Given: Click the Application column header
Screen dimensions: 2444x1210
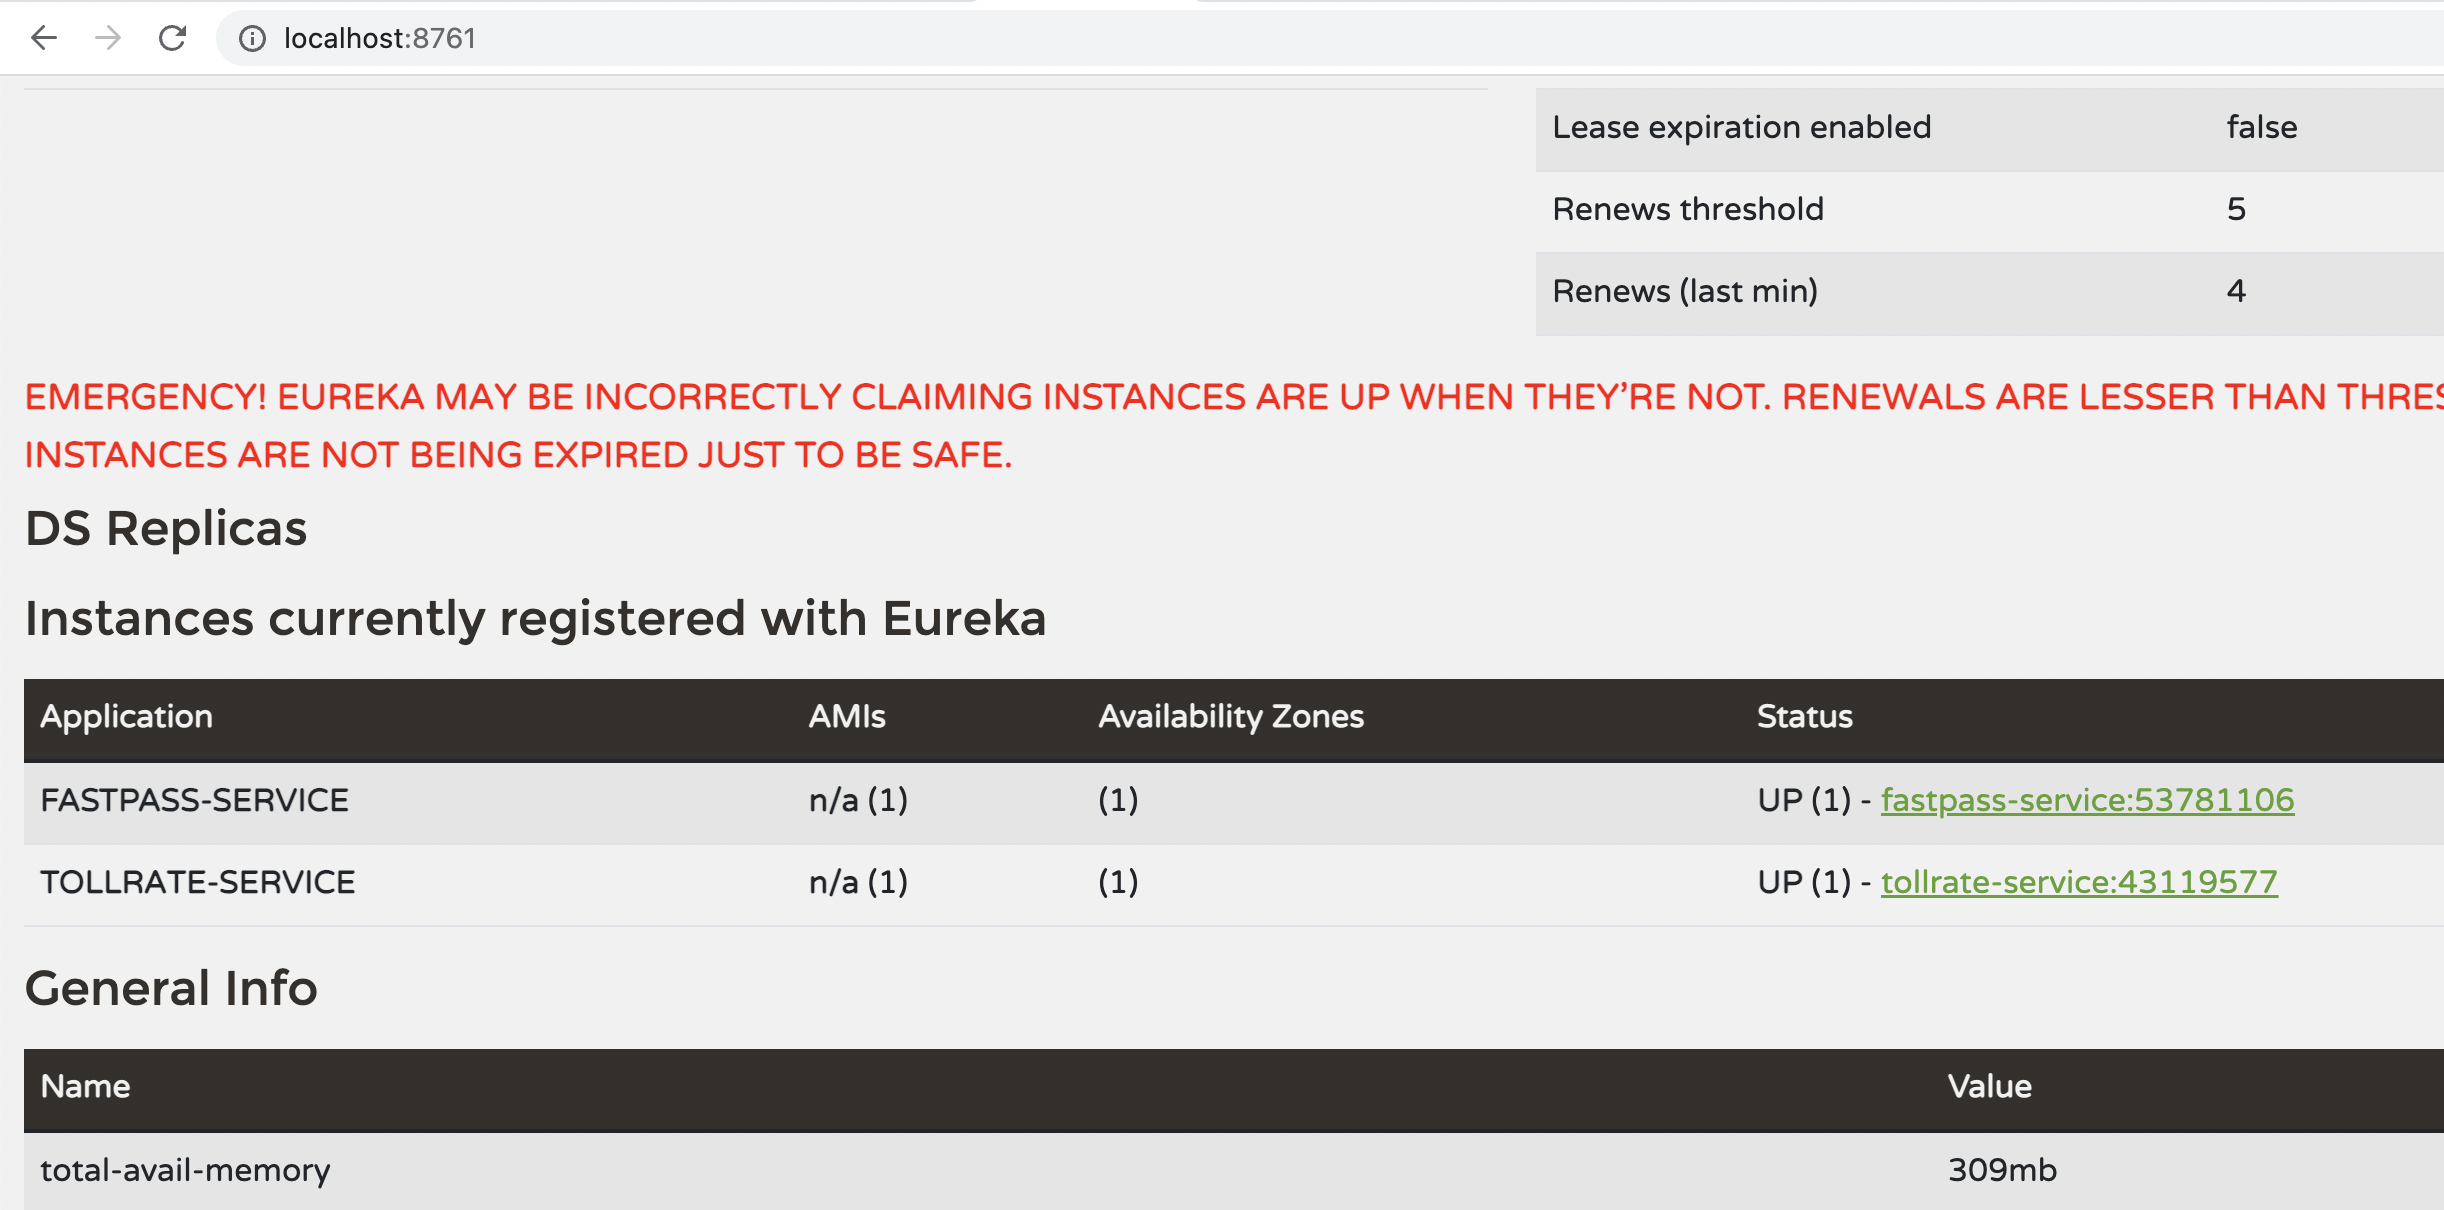Looking at the screenshot, I should click(126, 716).
